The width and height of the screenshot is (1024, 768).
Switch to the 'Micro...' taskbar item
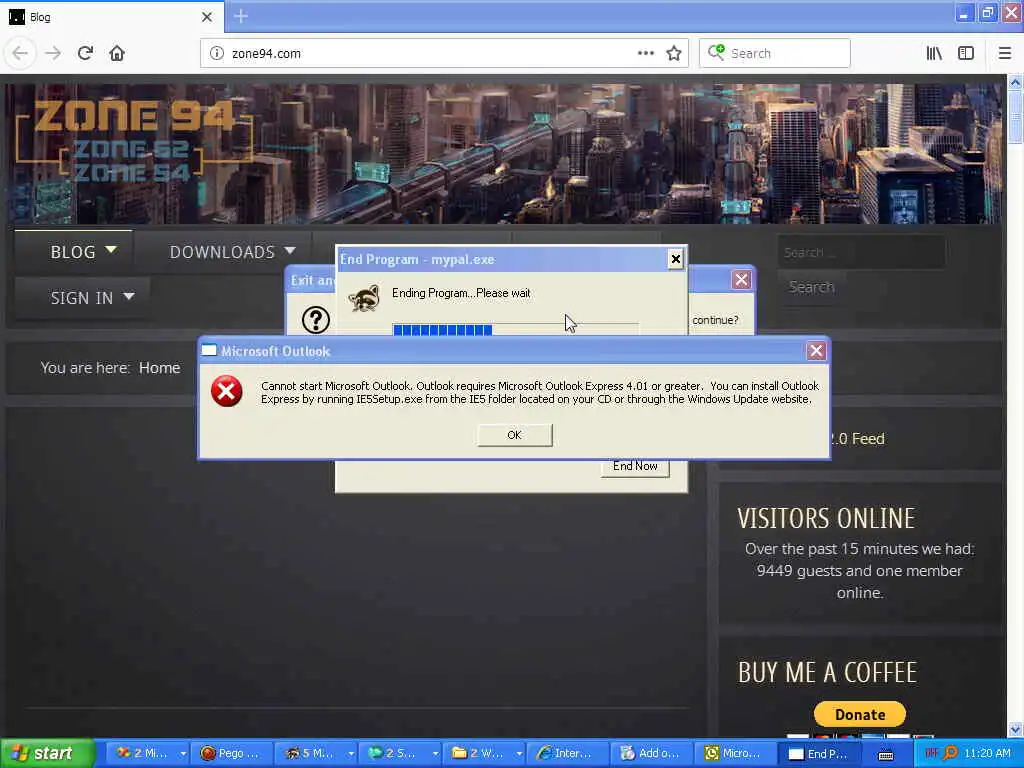(735, 753)
